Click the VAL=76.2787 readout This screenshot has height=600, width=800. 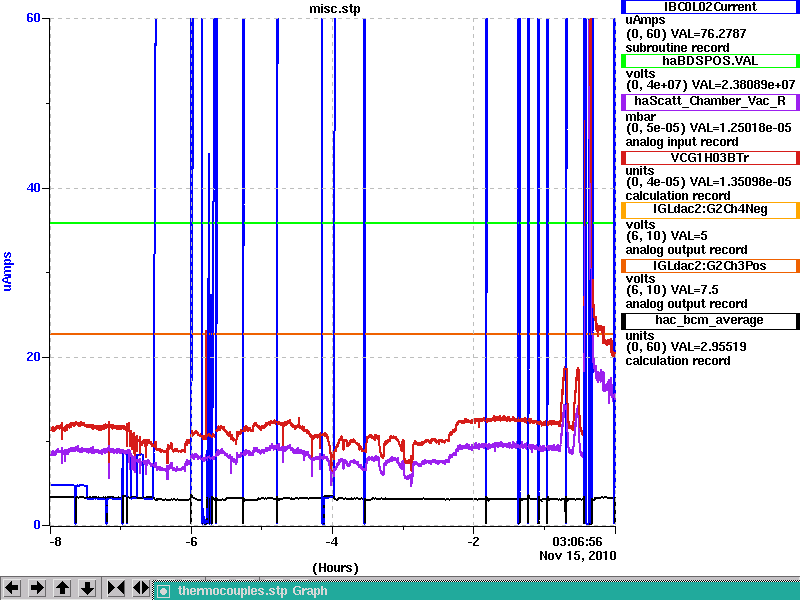pos(708,34)
